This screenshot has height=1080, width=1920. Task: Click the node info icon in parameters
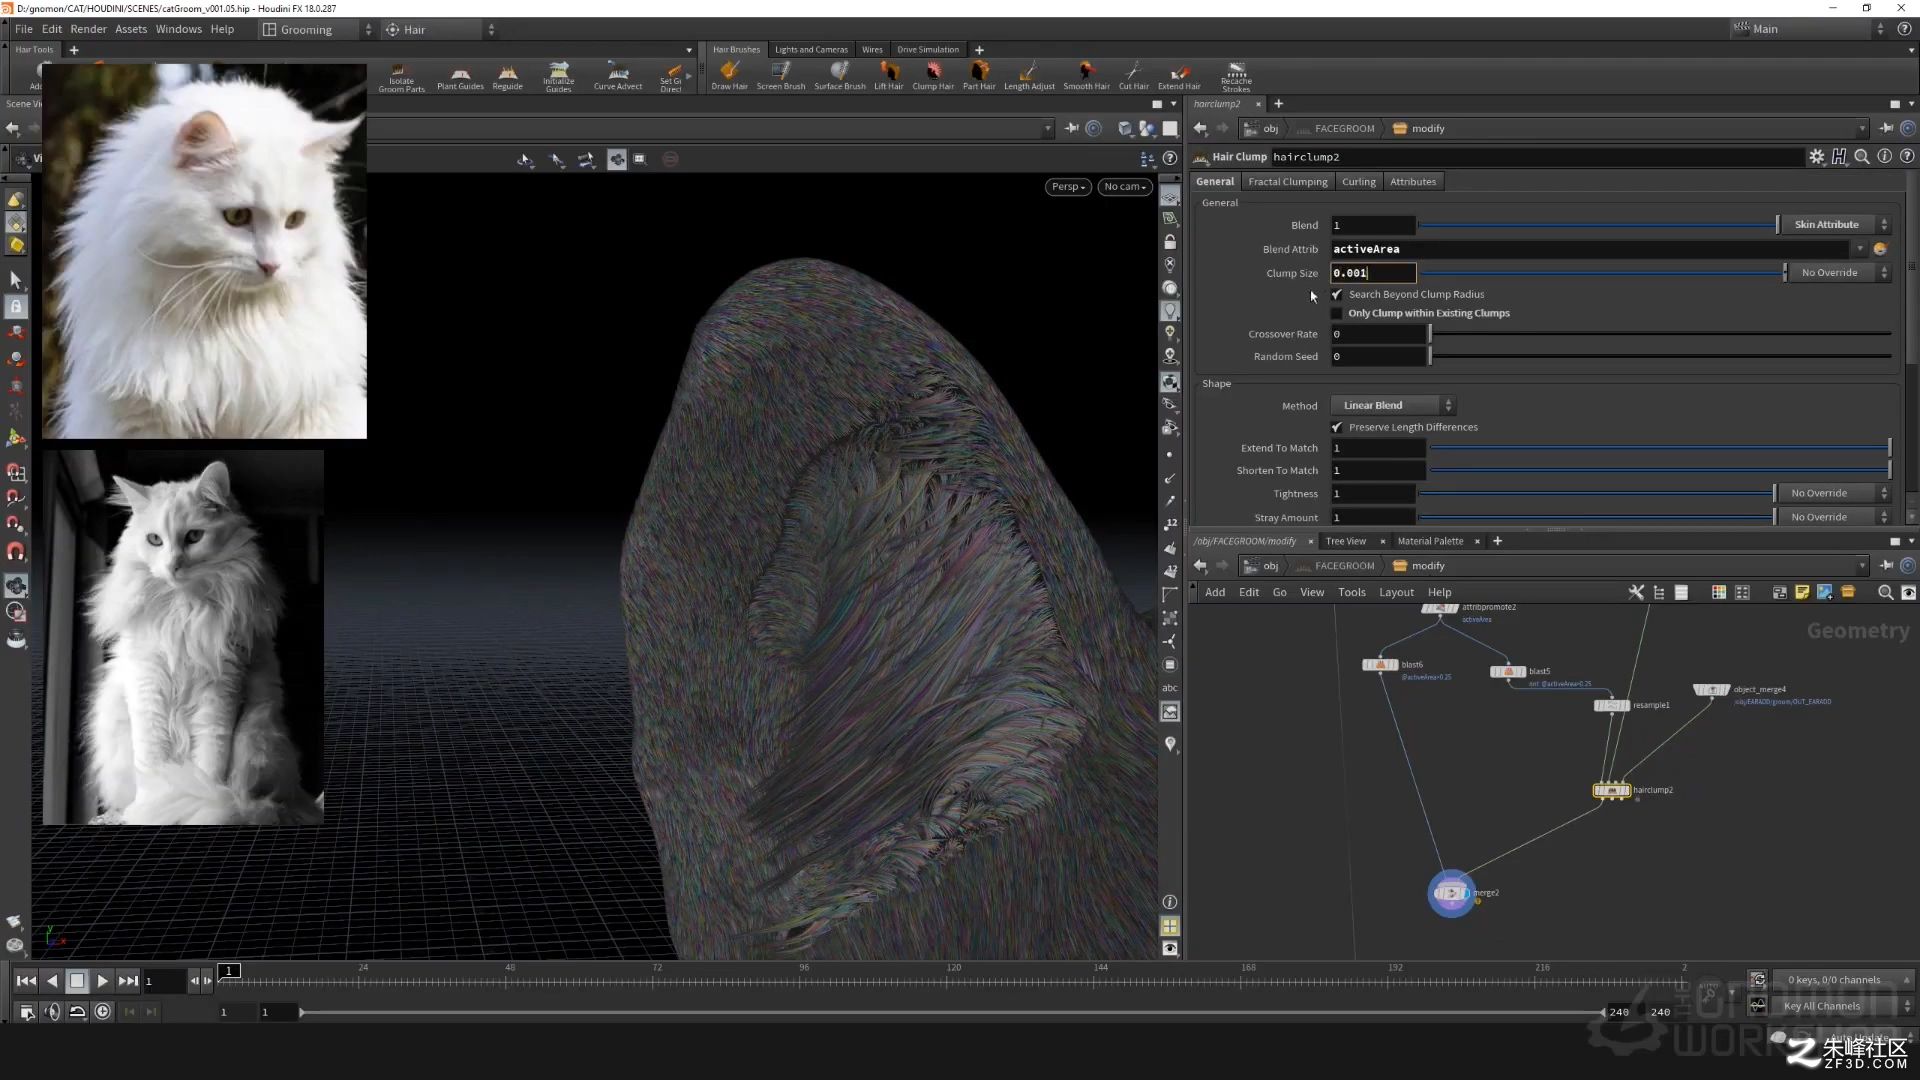tap(1884, 157)
